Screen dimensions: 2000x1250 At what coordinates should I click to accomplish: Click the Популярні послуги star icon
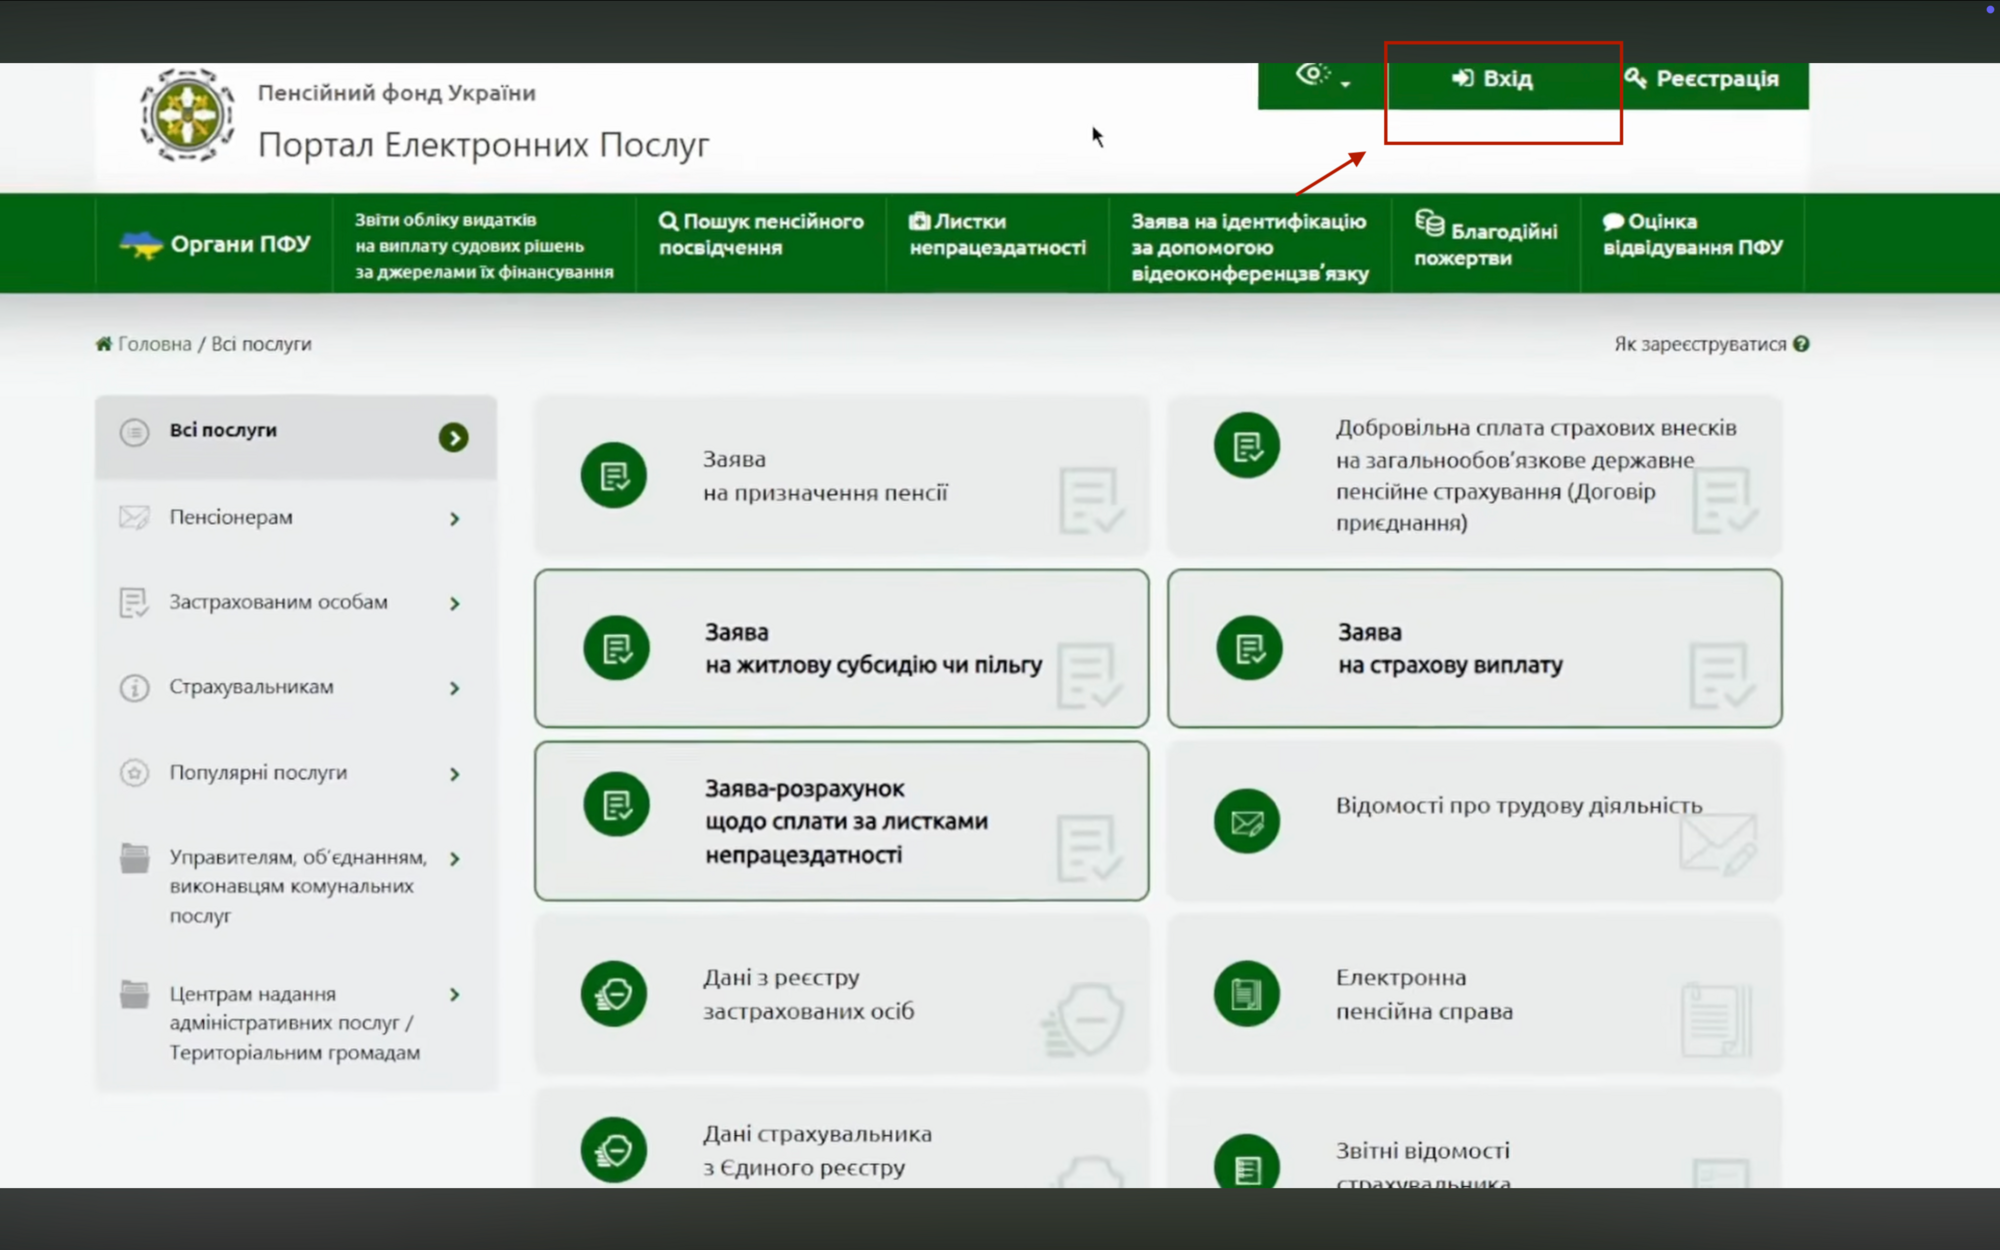(134, 773)
